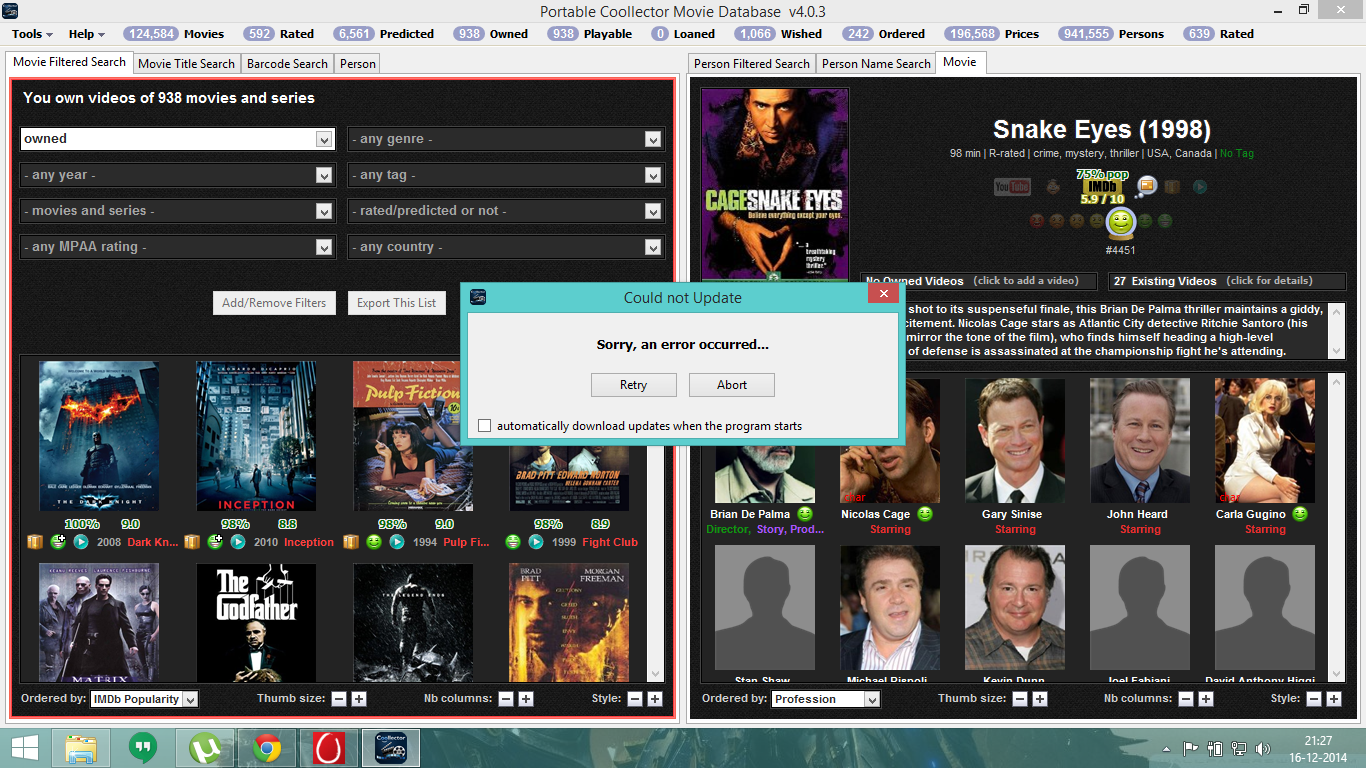Click the box icon under The Dark Knight
Image resolution: width=1366 pixels, height=768 pixels.
point(35,542)
